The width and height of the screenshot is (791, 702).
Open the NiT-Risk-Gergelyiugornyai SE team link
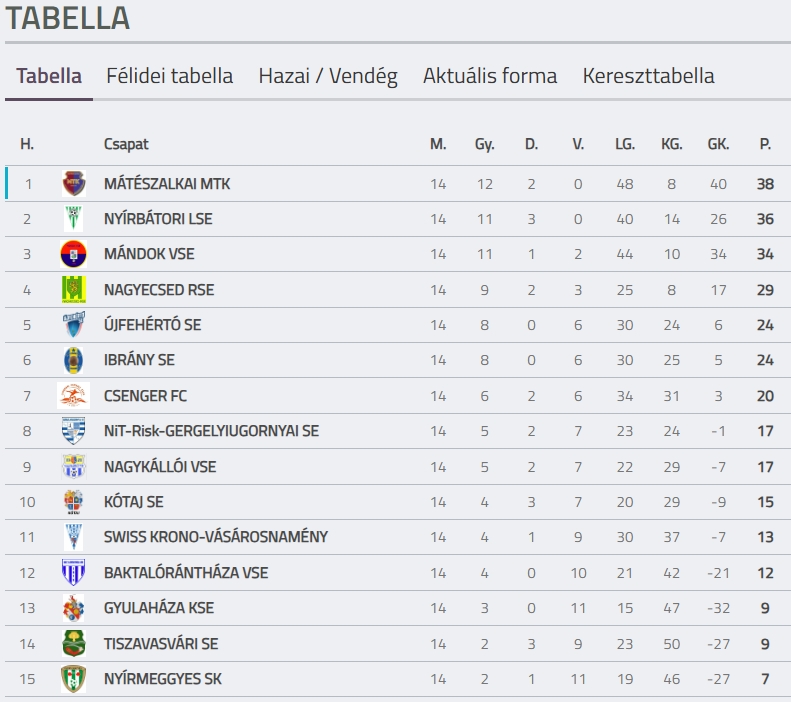coord(211,431)
